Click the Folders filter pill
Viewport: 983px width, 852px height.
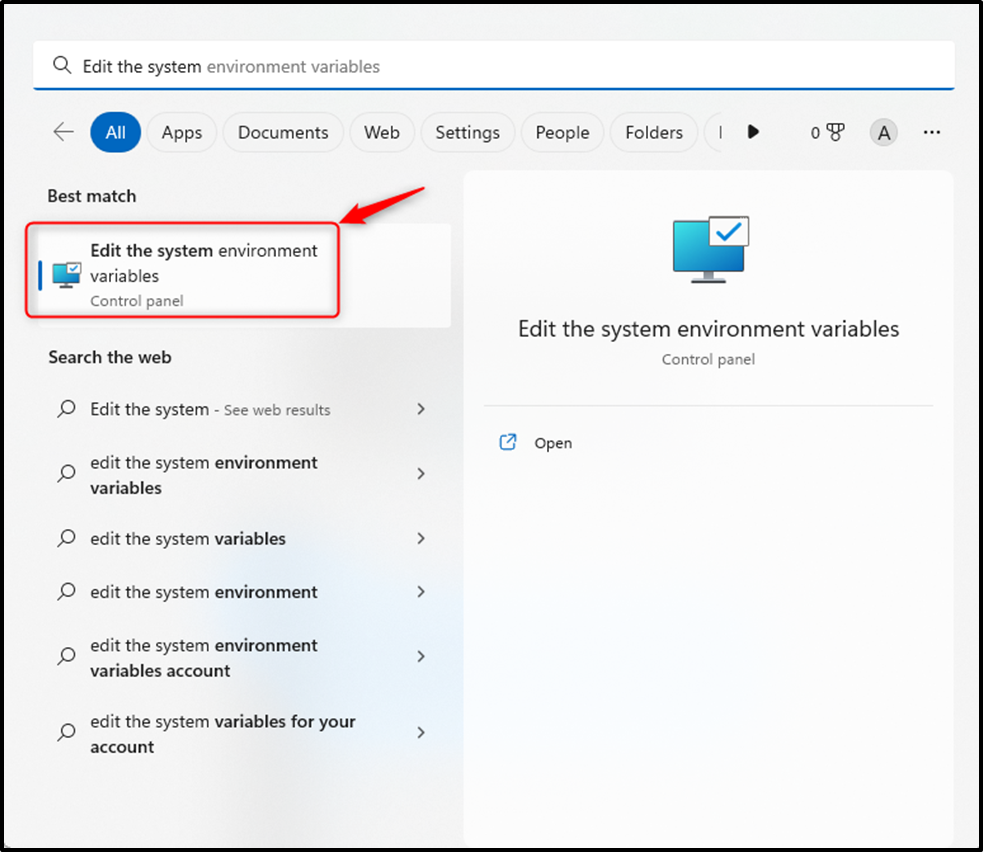(653, 131)
